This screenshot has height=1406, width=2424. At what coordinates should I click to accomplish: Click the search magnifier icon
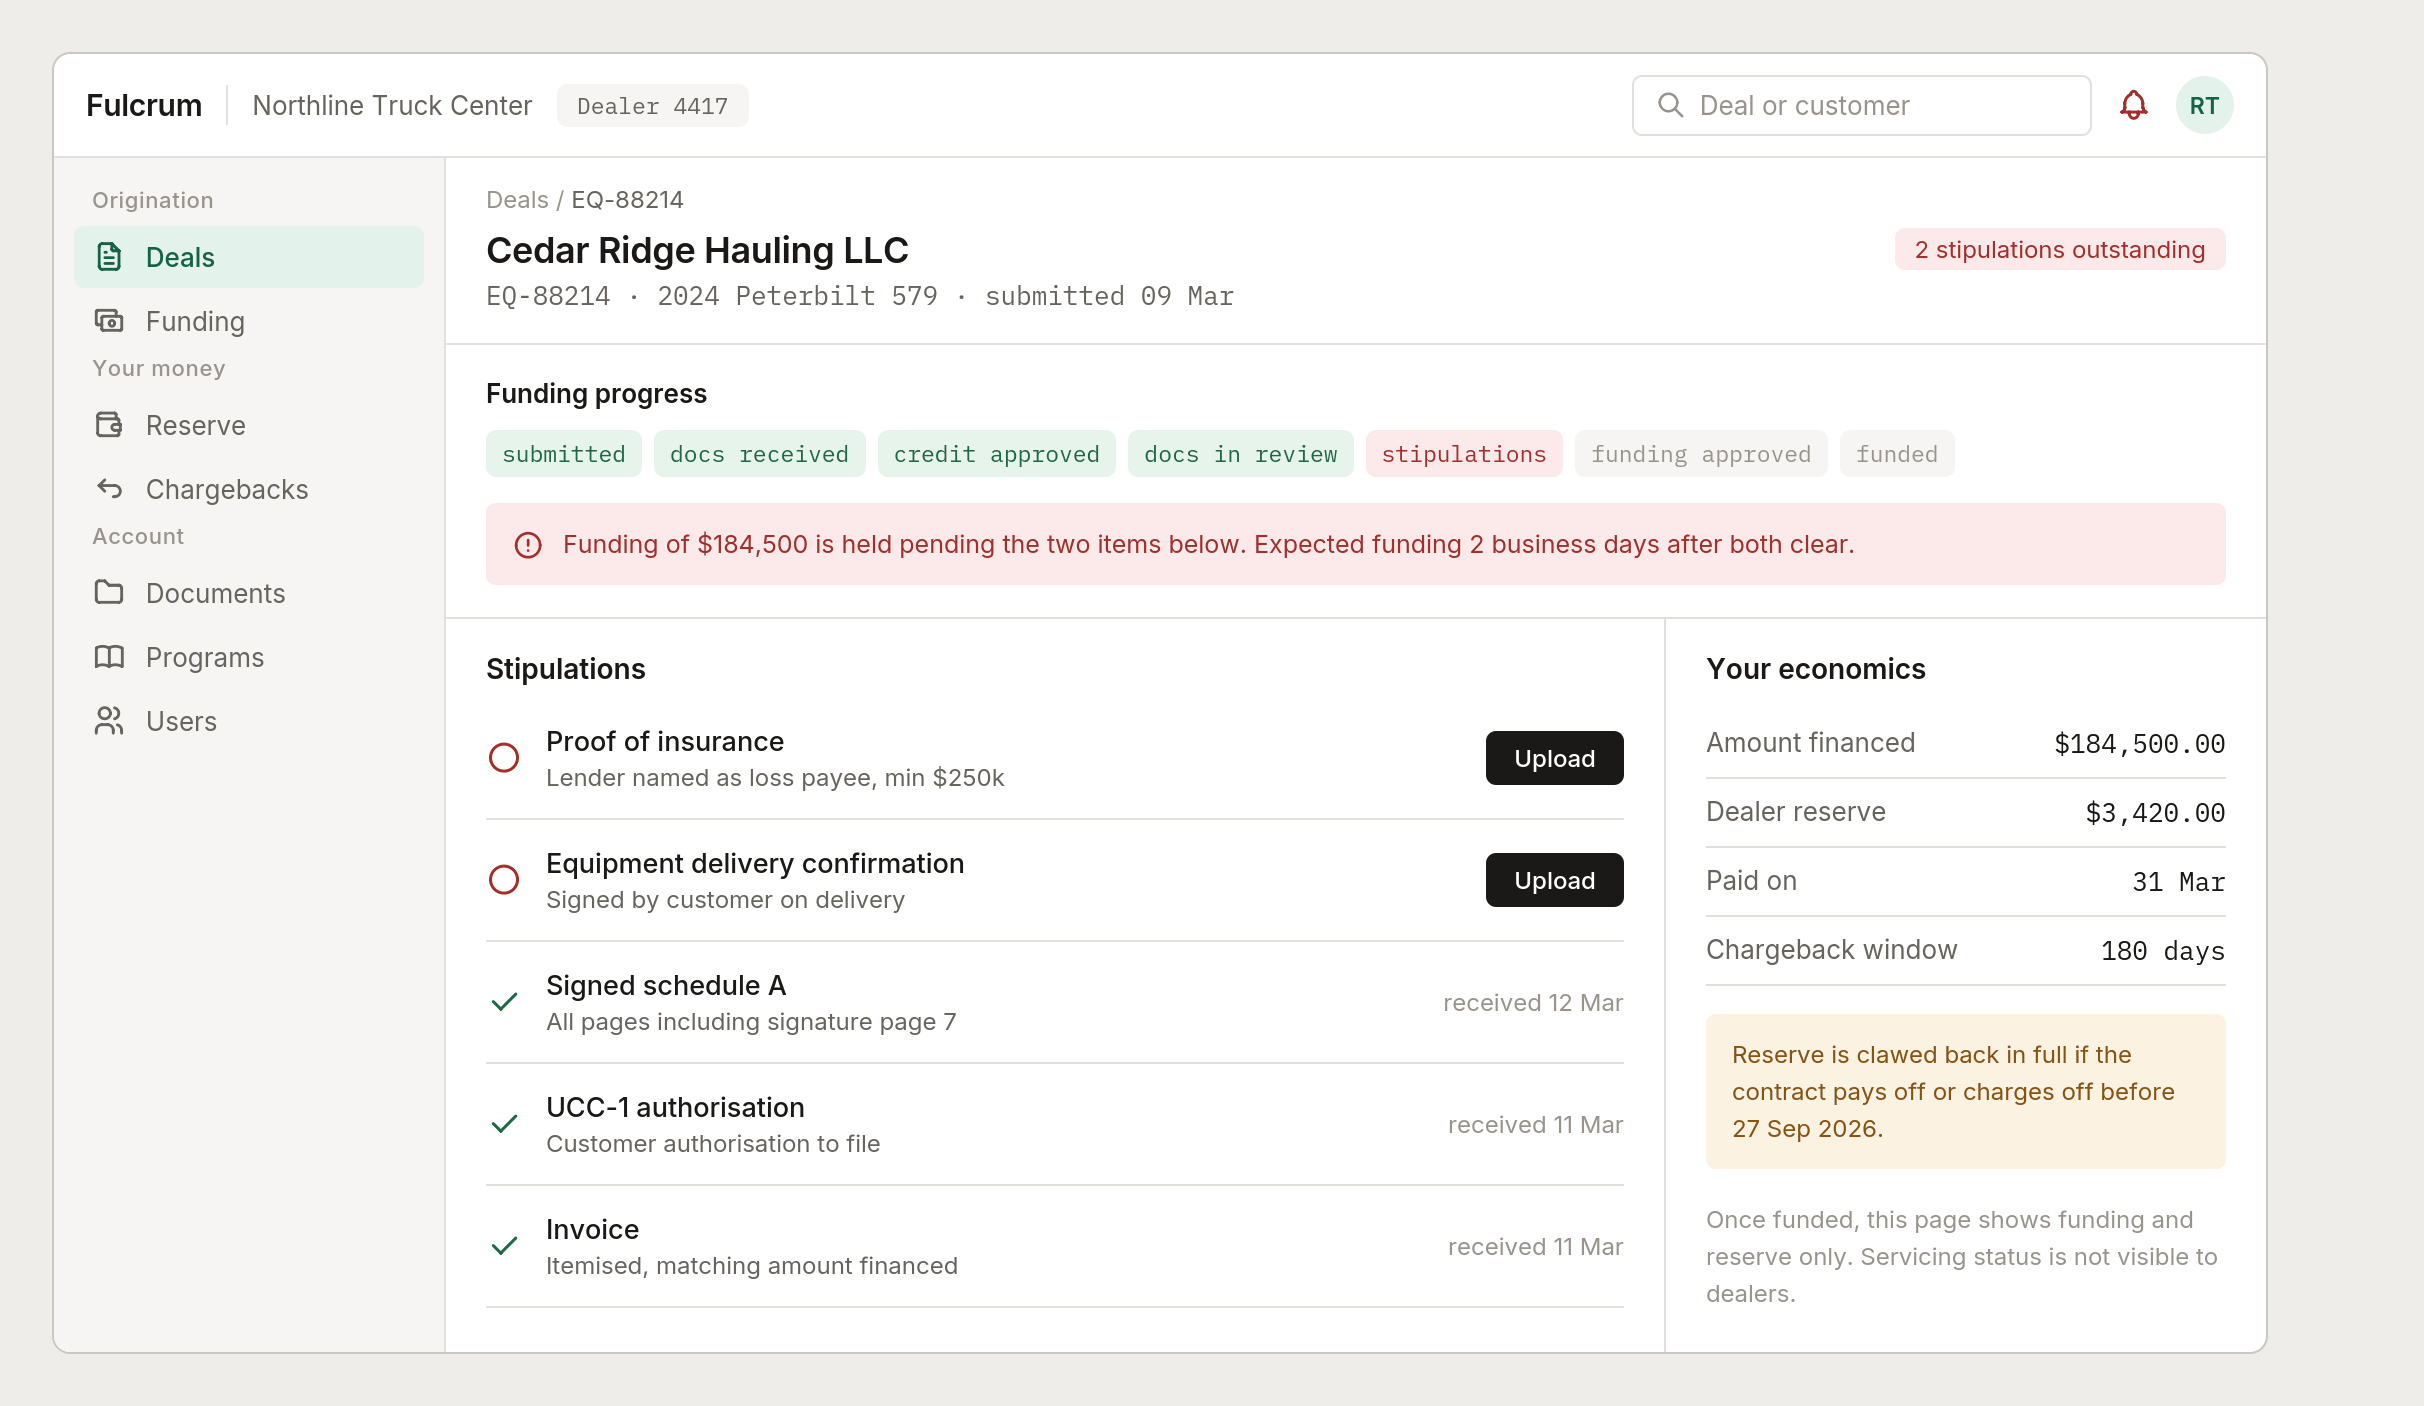click(1670, 105)
